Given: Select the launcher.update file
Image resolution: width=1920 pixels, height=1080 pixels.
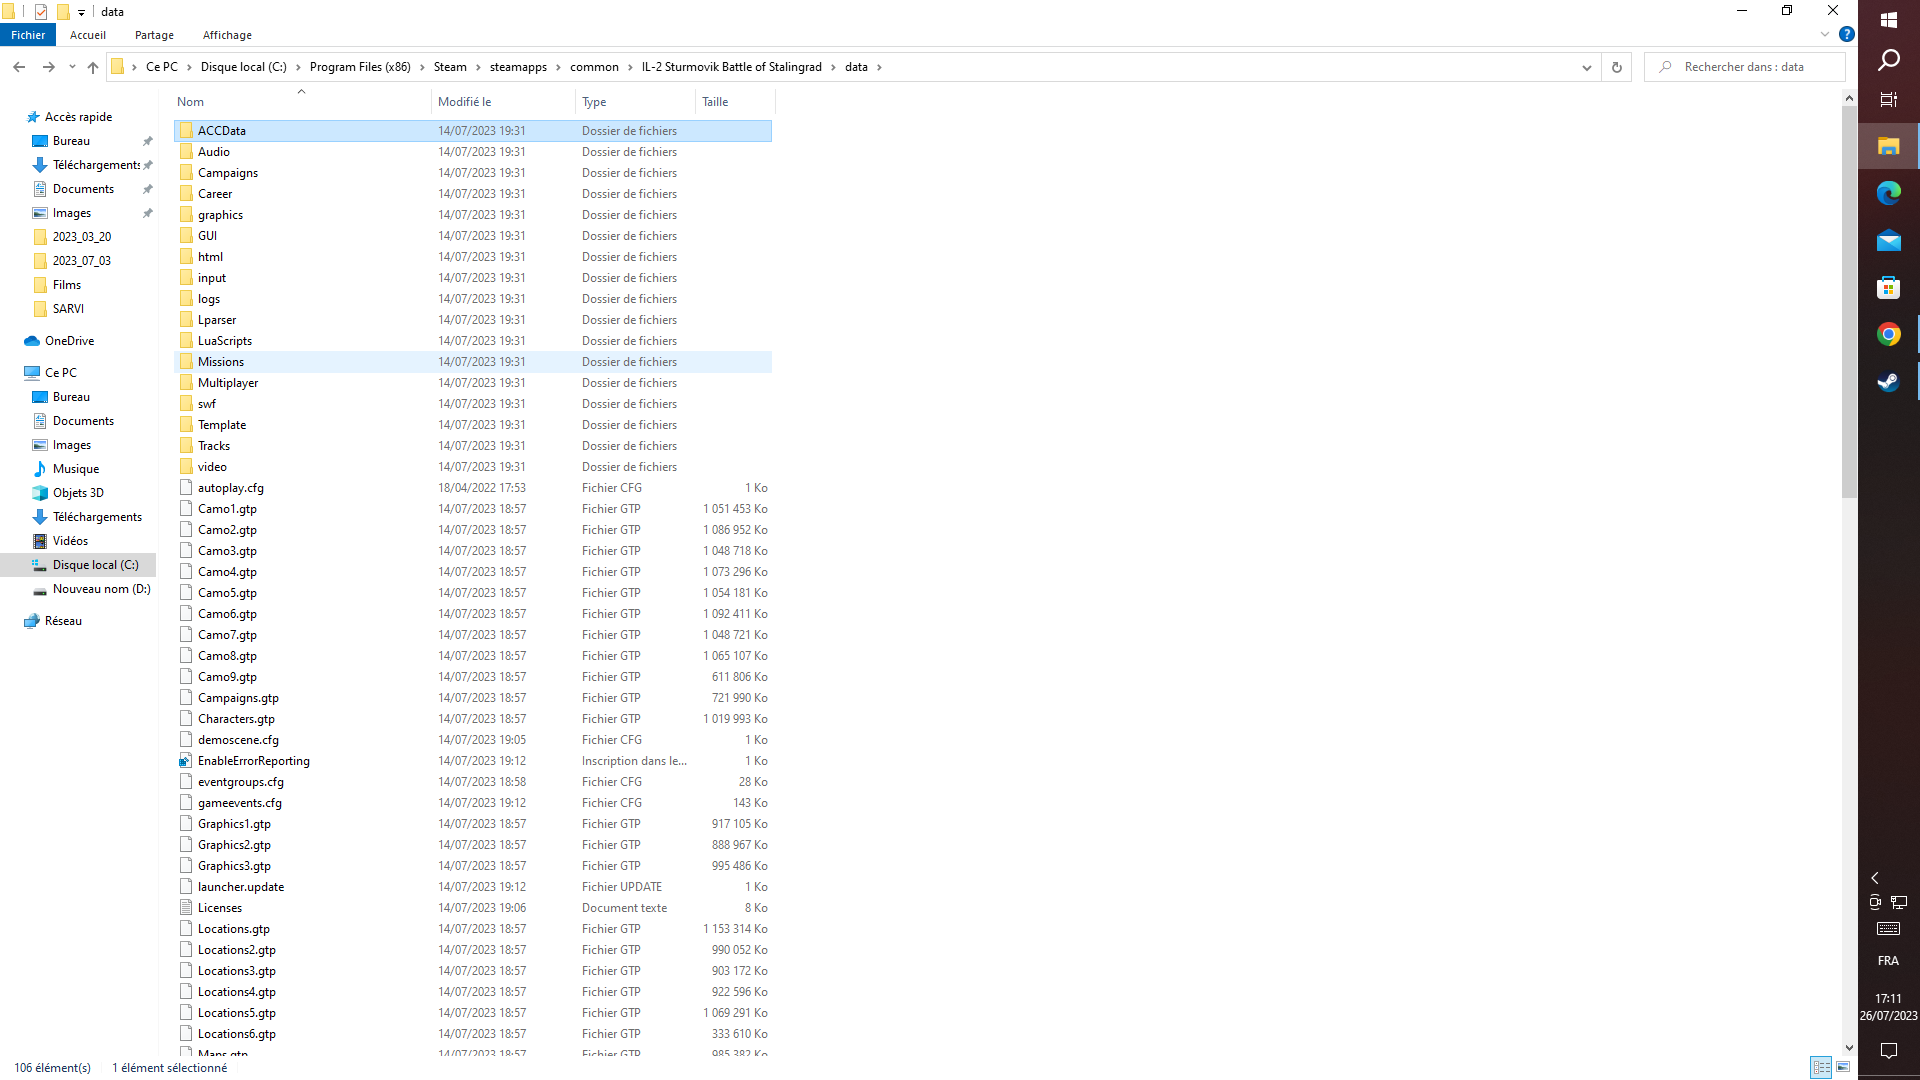Looking at the screenshot, I should click(473, 887).
